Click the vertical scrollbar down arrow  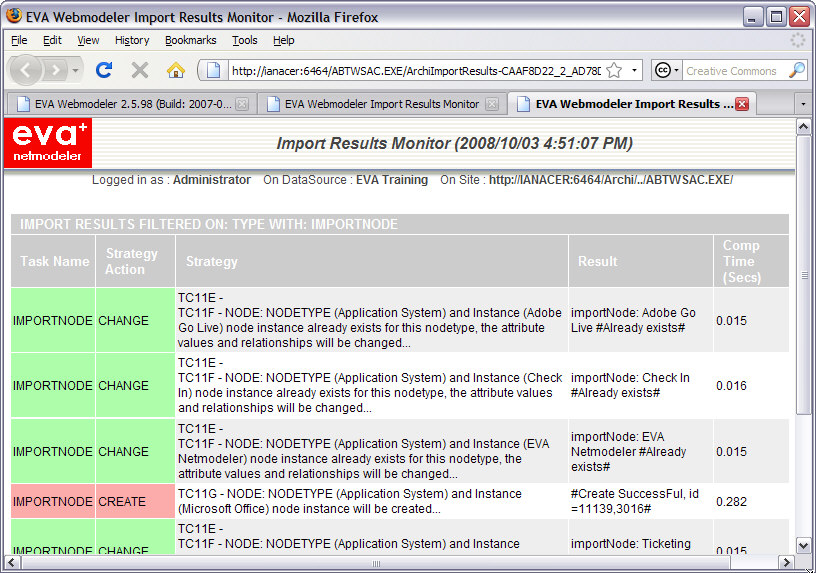[804, 546]
